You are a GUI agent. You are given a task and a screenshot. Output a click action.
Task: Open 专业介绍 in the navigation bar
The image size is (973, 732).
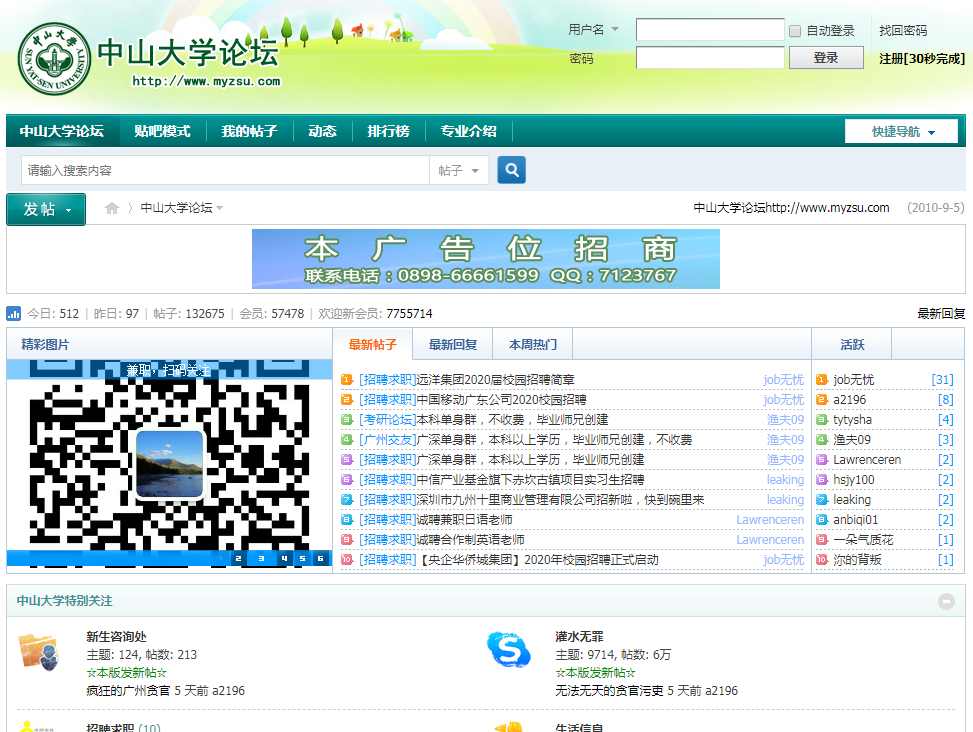tap(469, 132)
